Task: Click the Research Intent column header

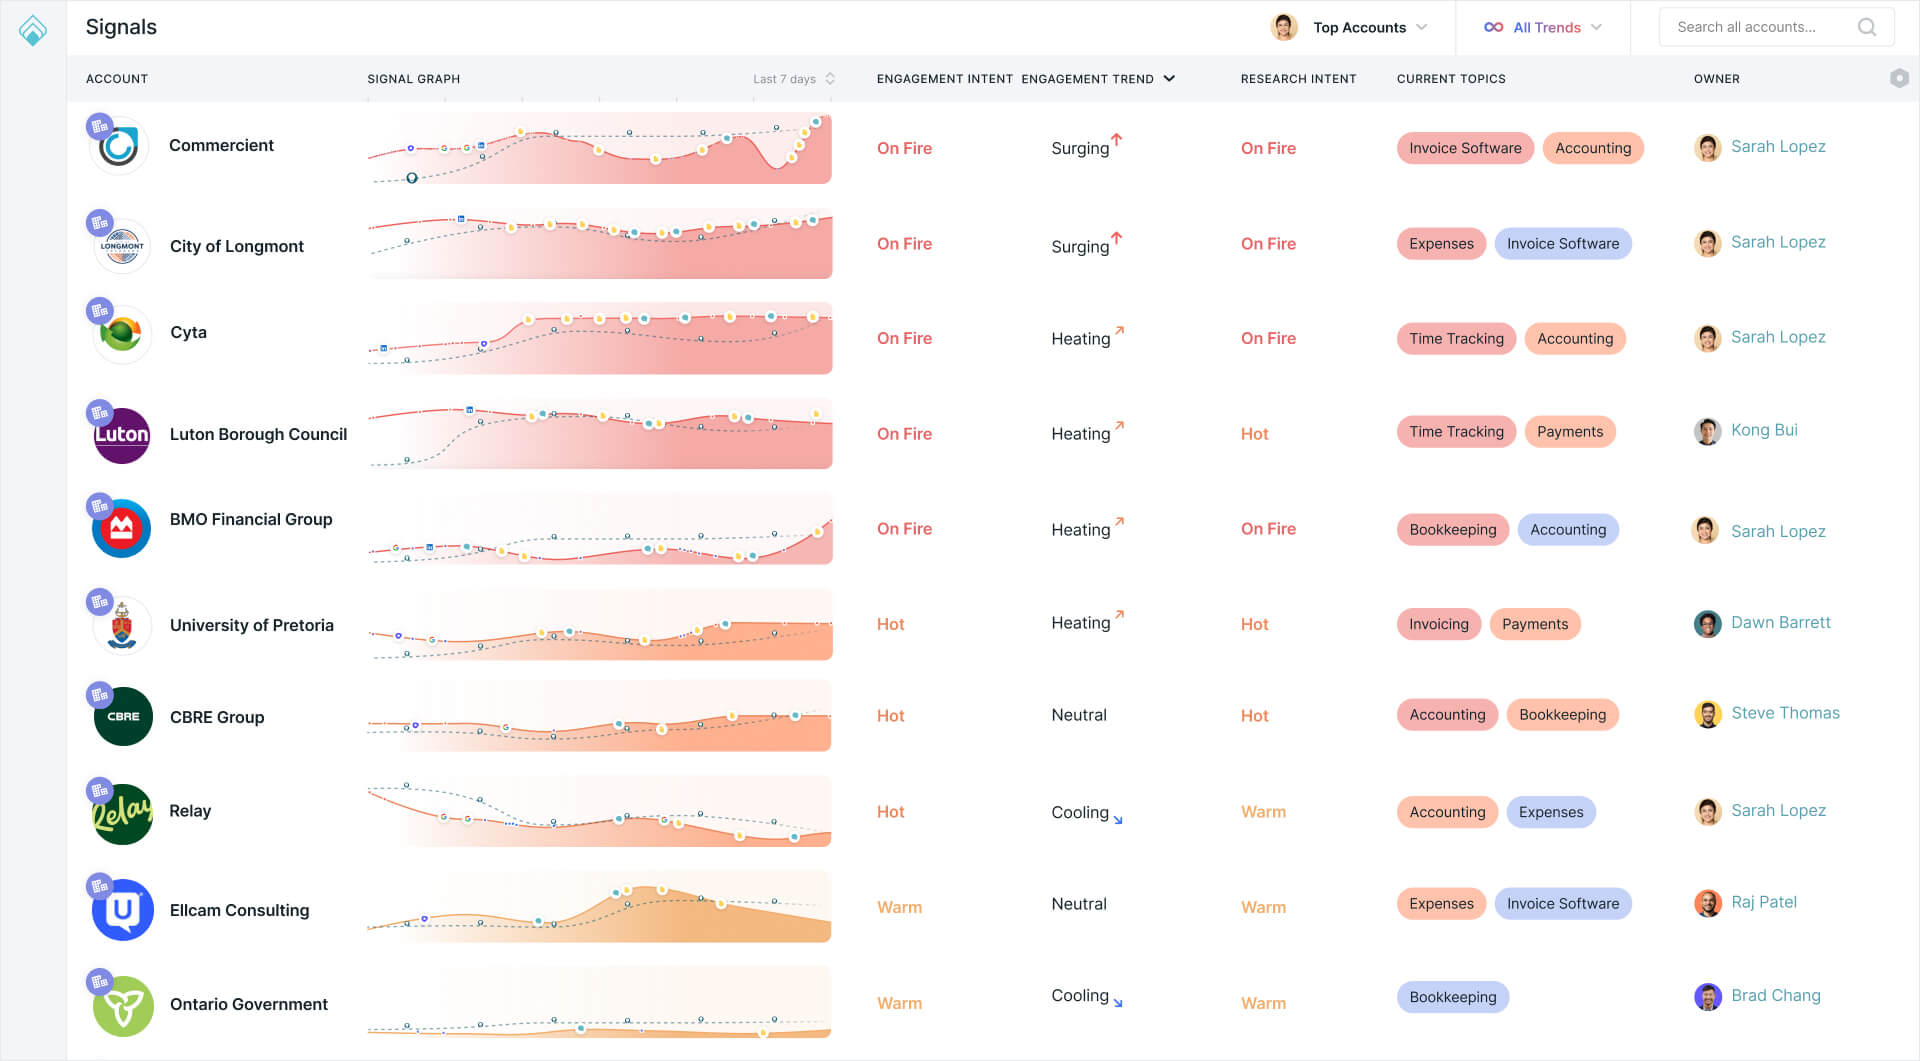Action: point(1298,79)
